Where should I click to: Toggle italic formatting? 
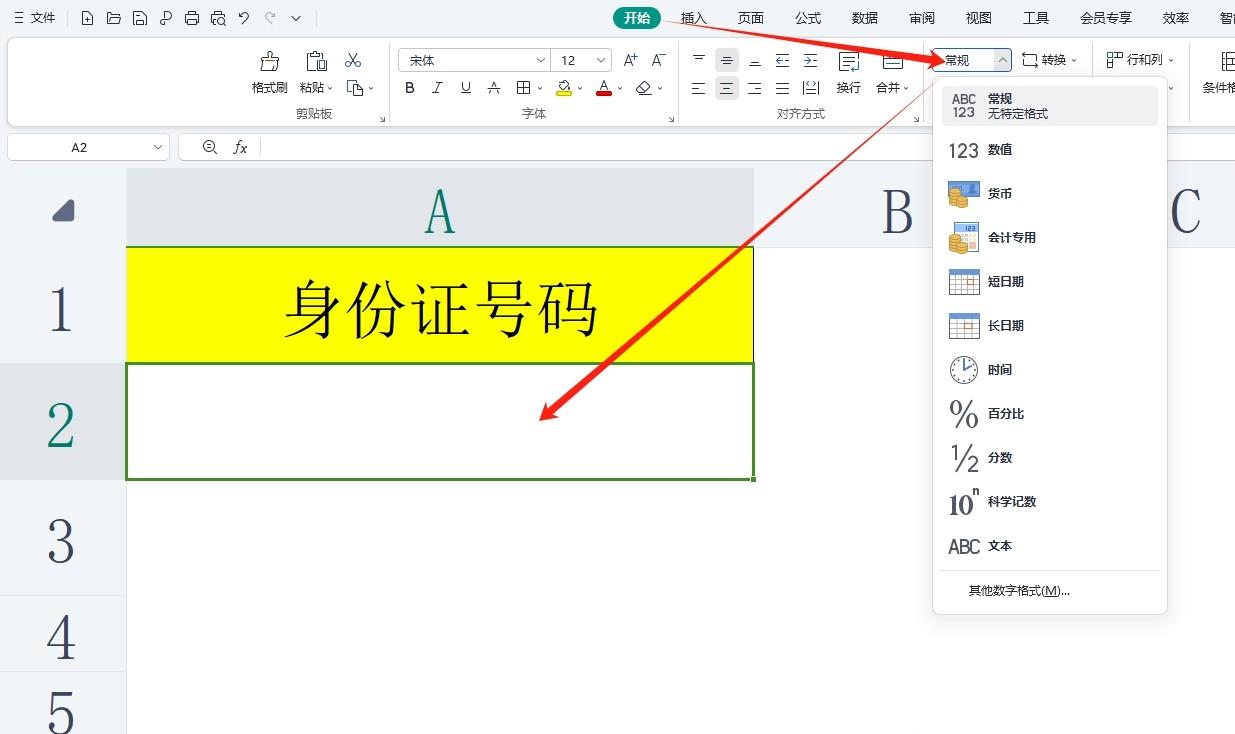[x=437, y=88]
